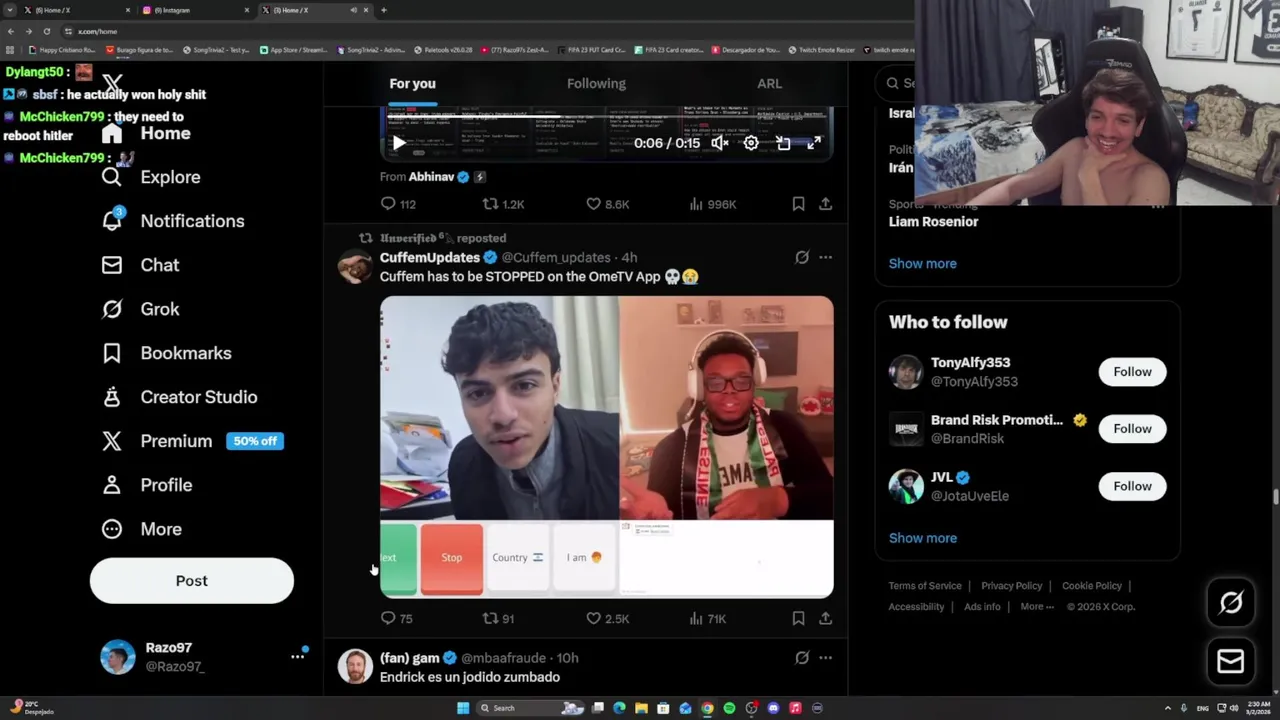The width and height of the screenshot is (1280, 720).
Task: Repost the post with 91 reposts
Action: tap(498, 619)
